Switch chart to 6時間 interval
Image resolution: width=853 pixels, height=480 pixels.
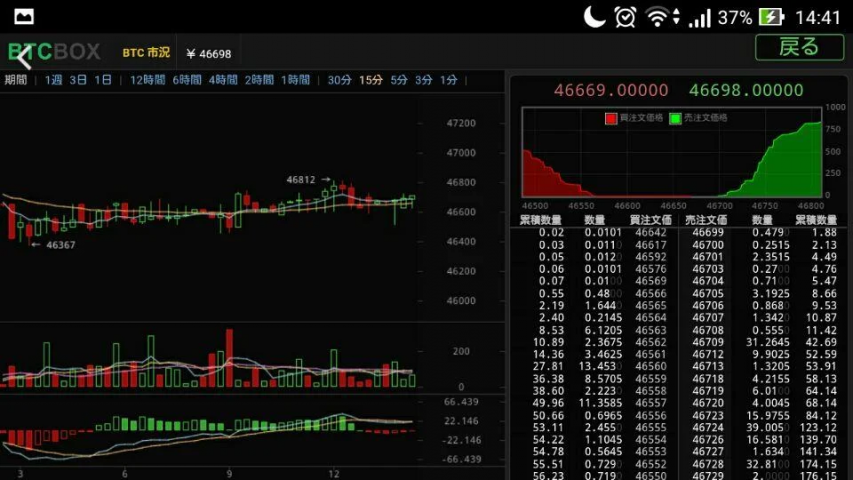187,80
